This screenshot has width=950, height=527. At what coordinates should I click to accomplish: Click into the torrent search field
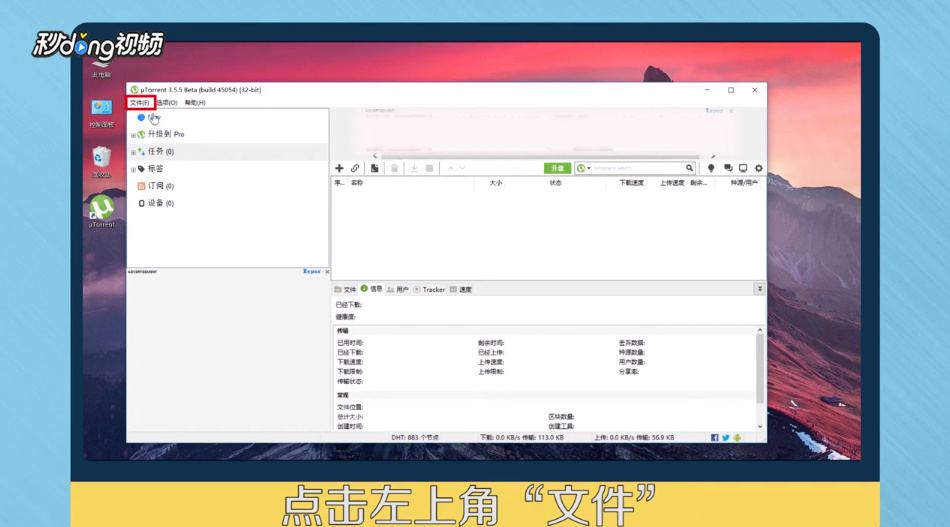(x=638, y=168)
